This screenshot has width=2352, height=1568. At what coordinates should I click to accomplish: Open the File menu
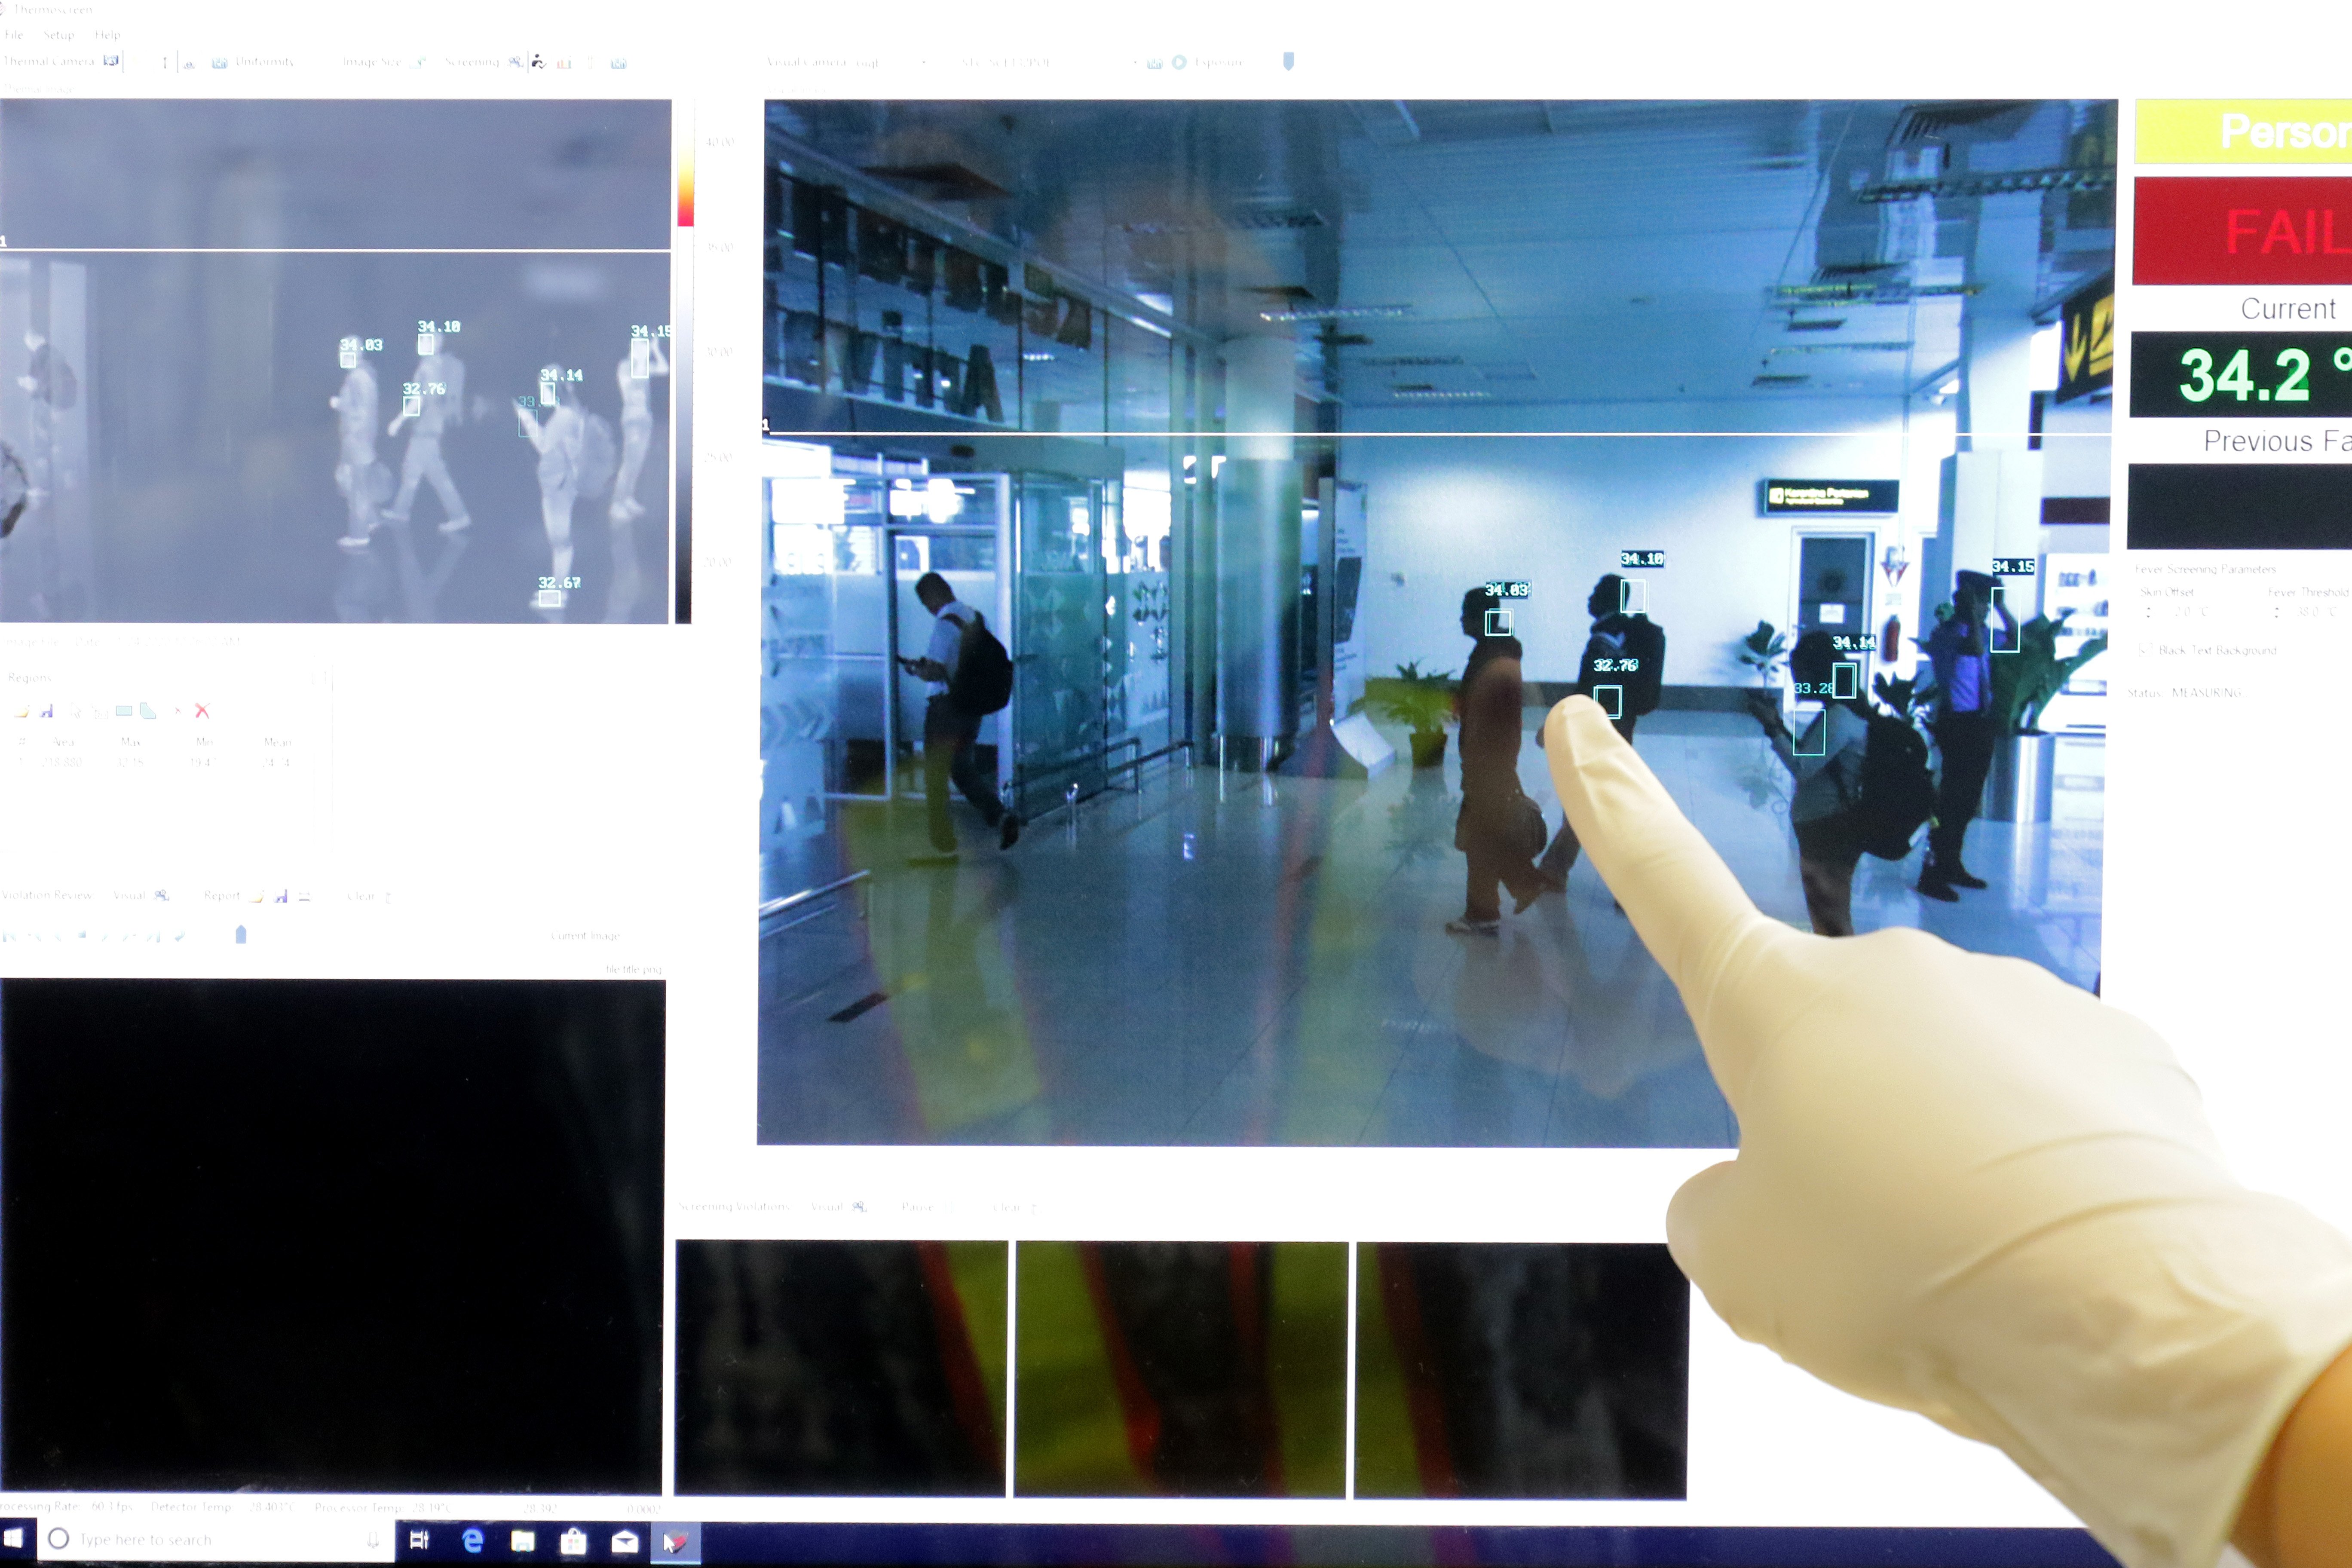[x=14, y=35]
